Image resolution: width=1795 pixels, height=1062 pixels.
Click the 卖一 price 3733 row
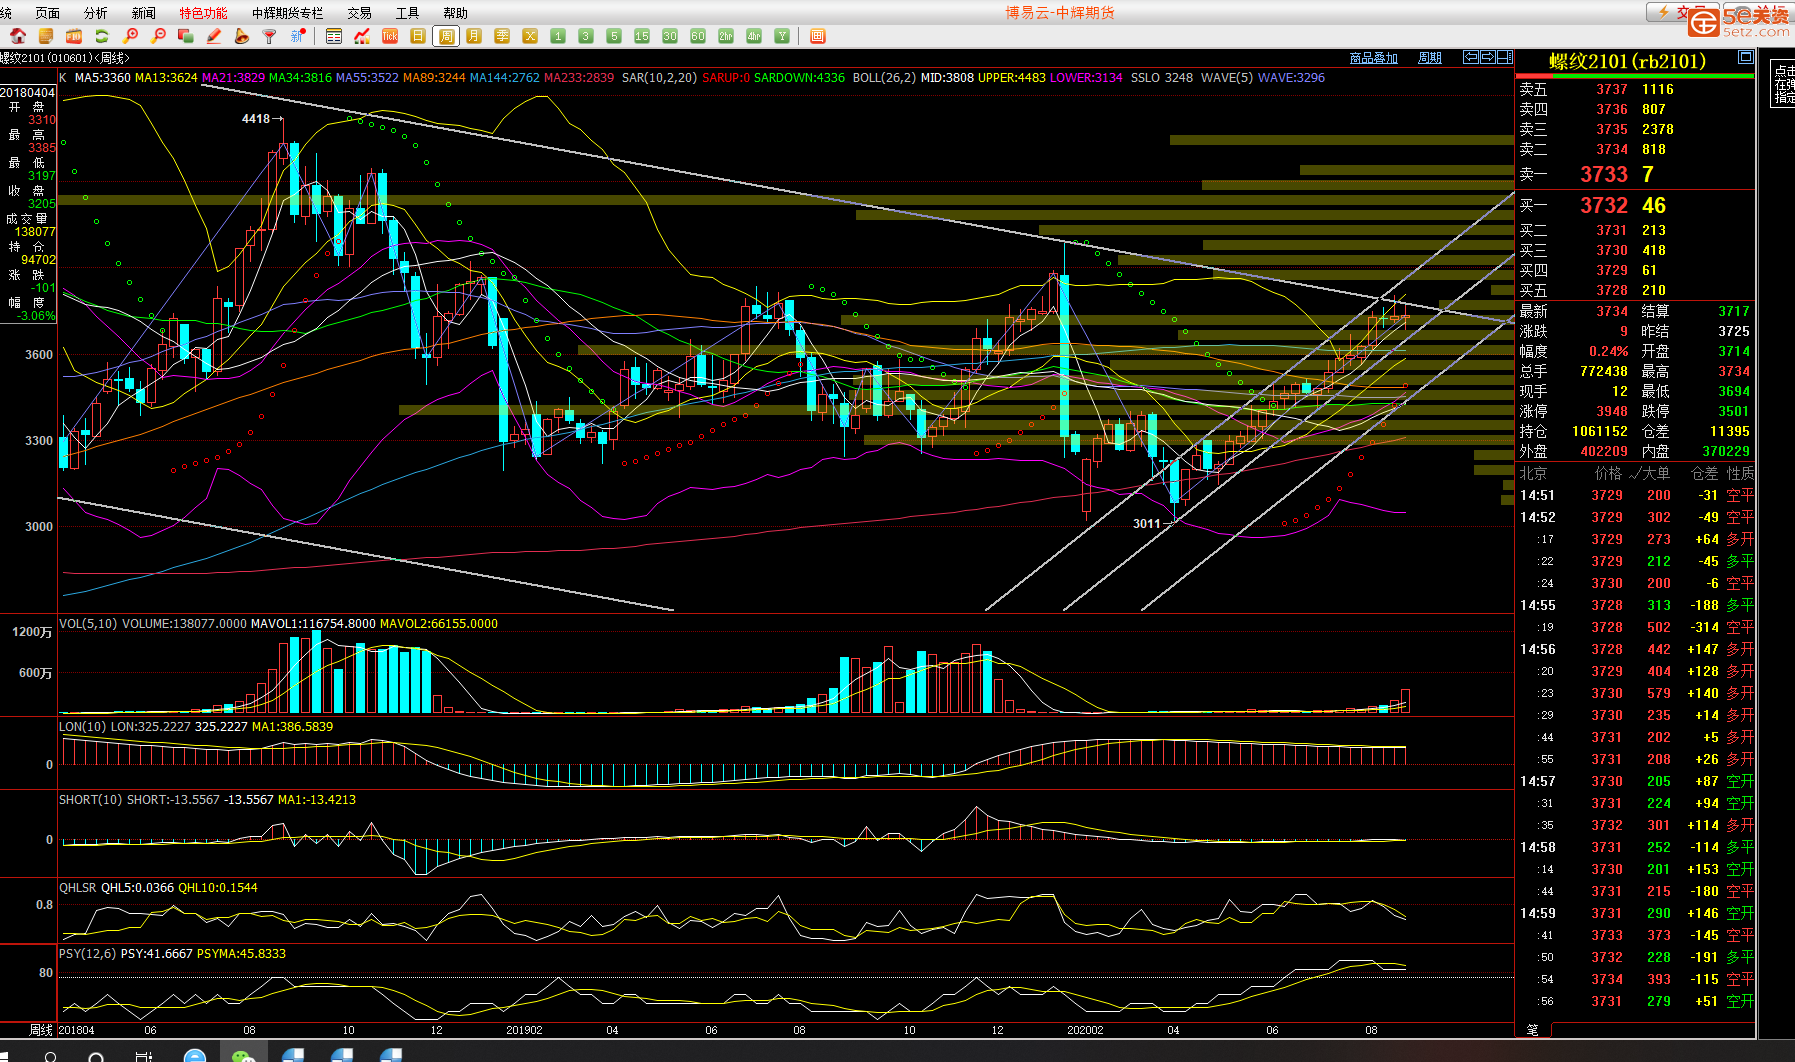1635,174
